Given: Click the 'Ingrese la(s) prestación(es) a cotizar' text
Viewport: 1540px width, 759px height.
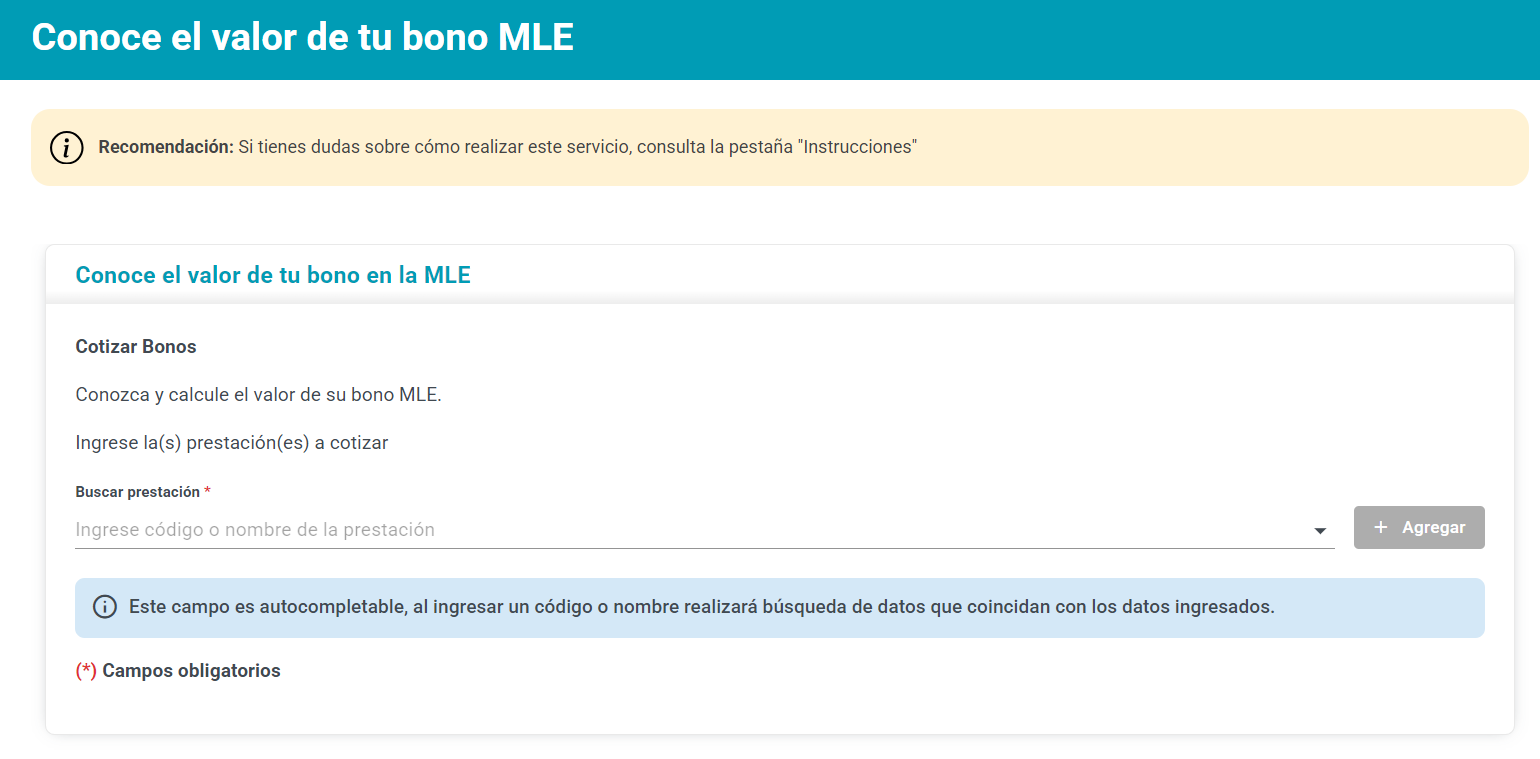Looking at the screenshot, I should pos(232,443).
